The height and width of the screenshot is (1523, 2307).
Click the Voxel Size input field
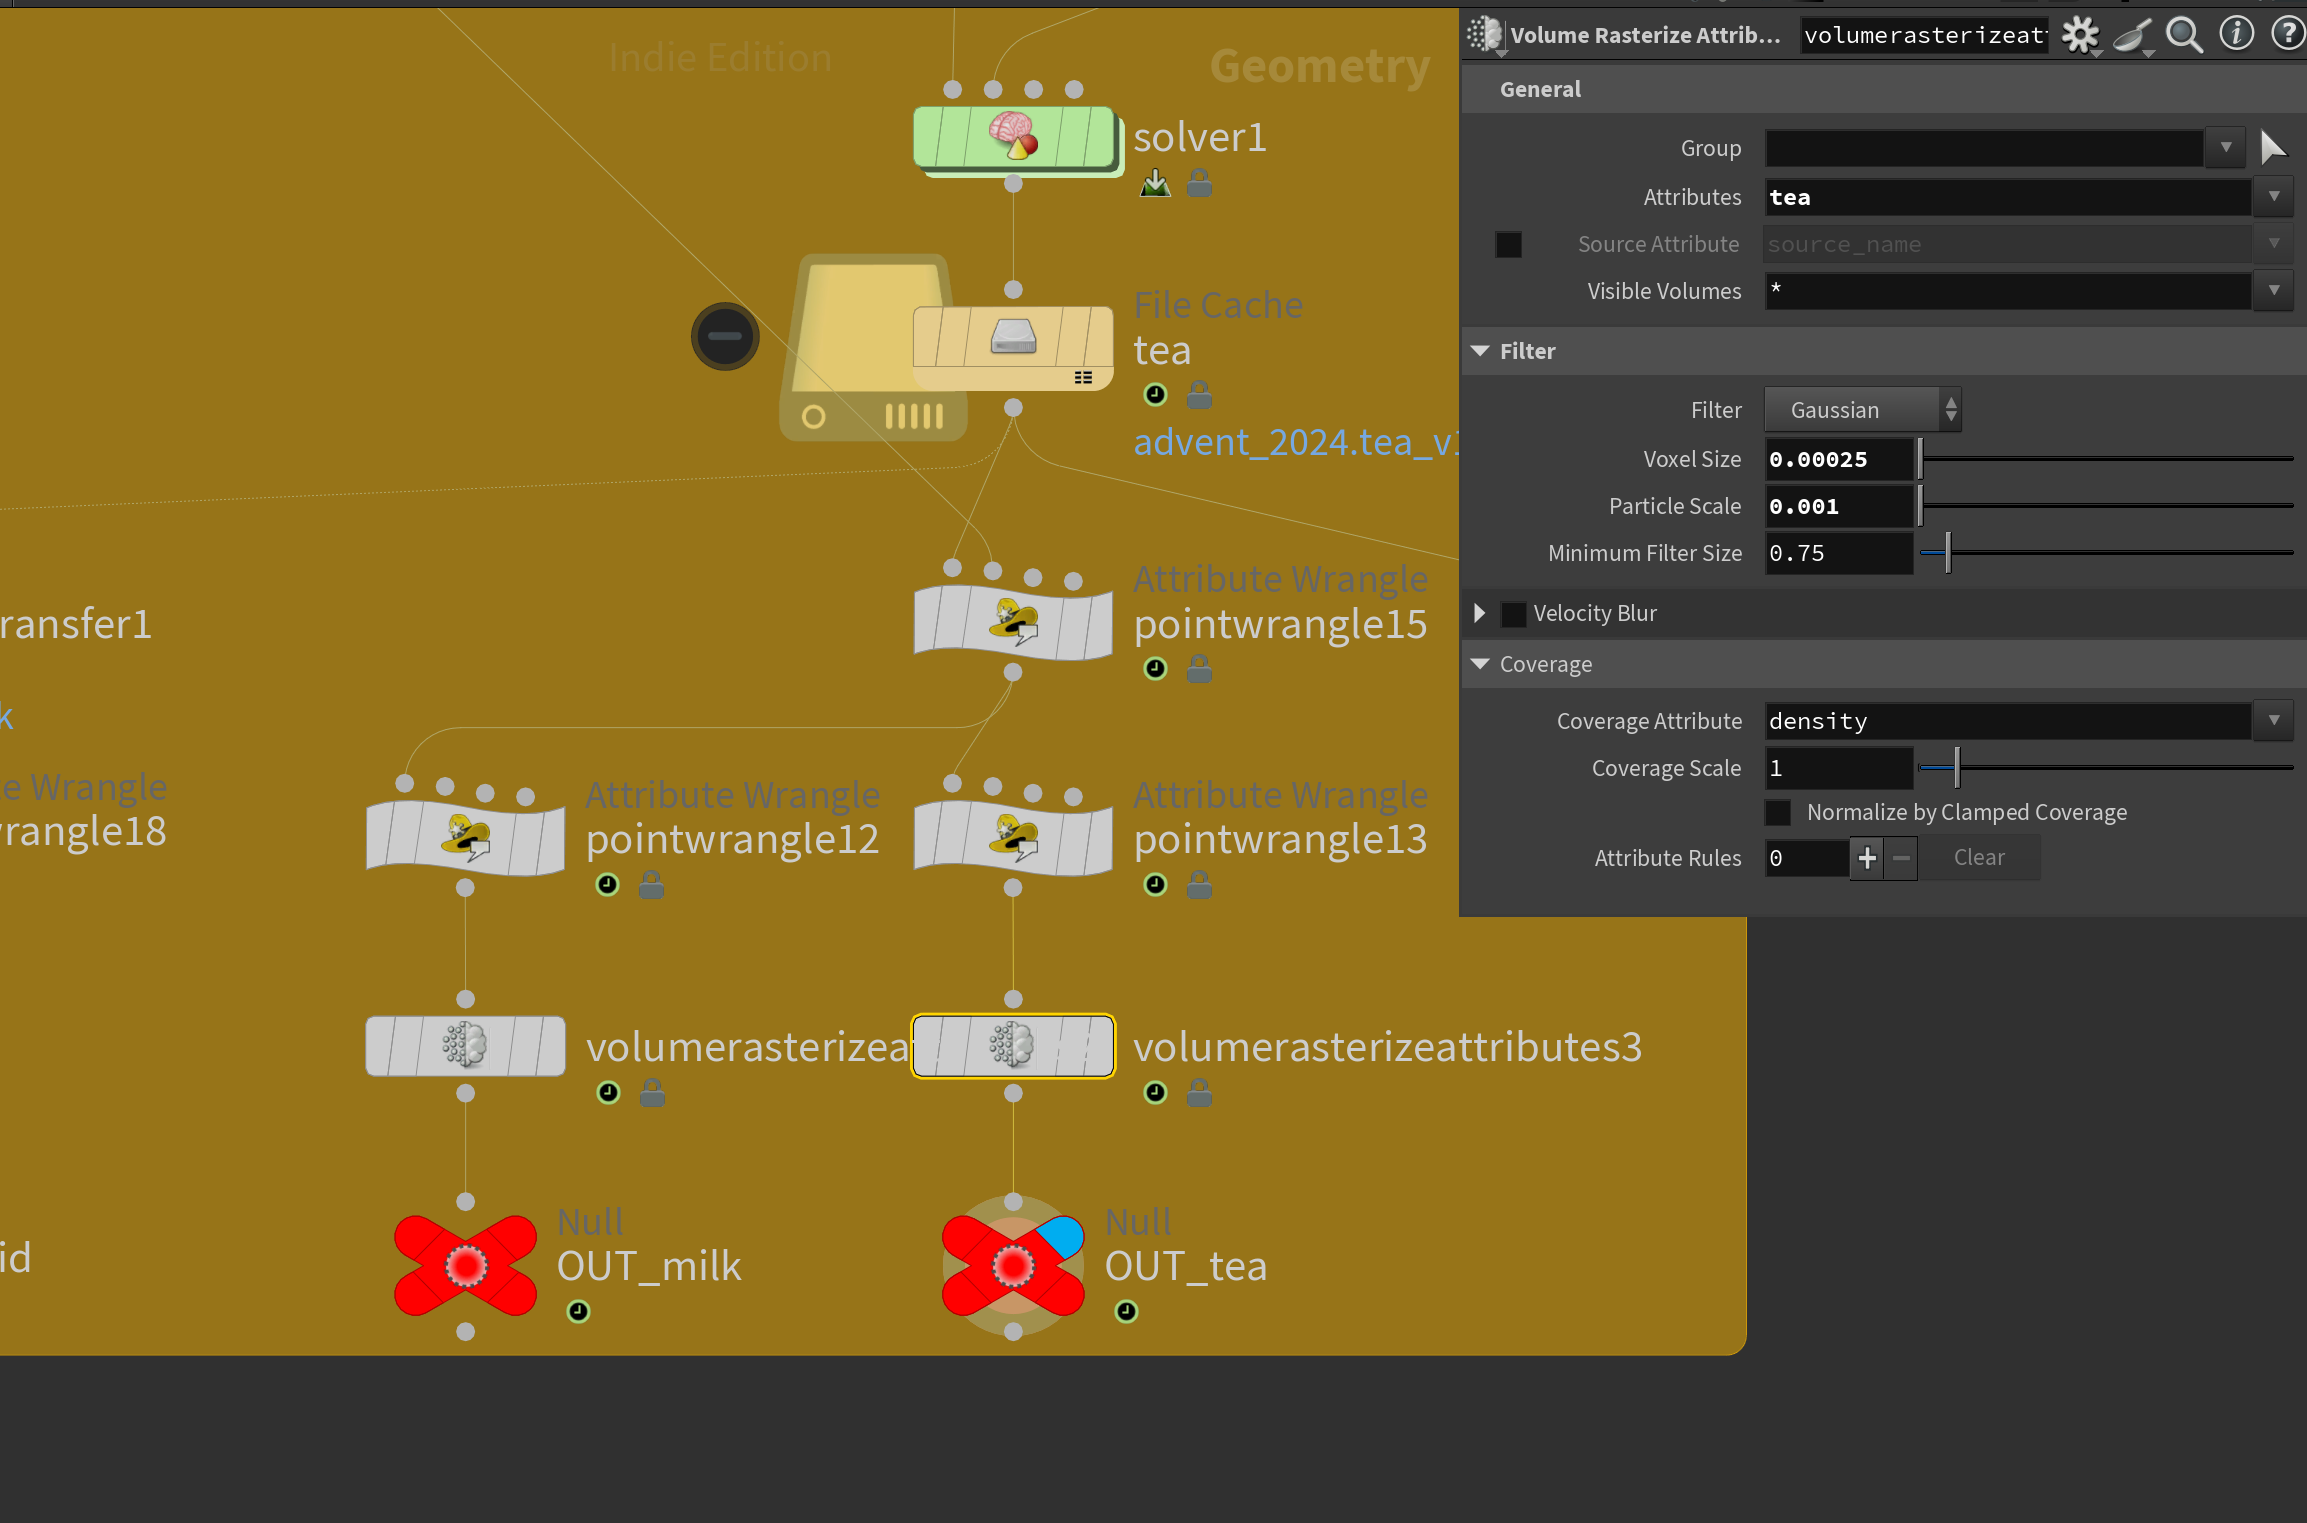(x=1838, y=460)
